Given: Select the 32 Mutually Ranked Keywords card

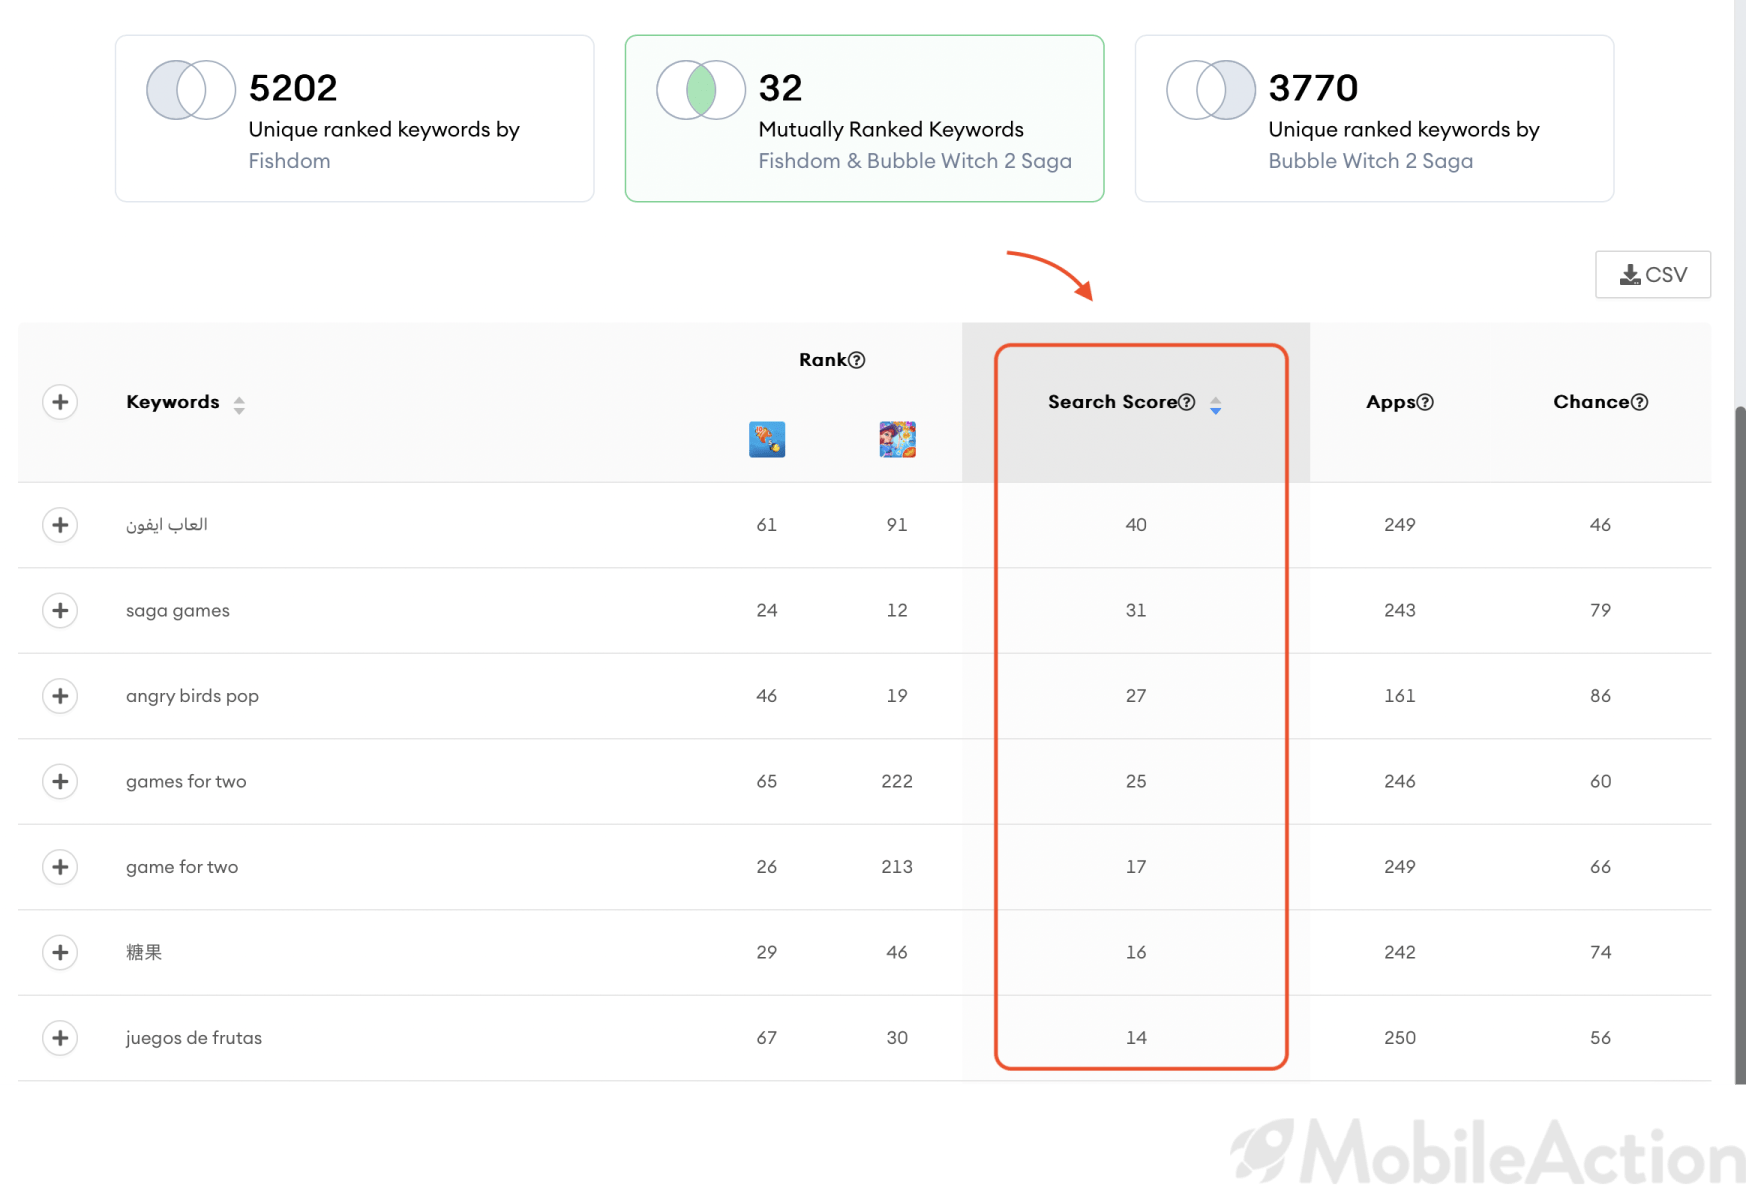Looking at the screenshot, I should (865, 119).
